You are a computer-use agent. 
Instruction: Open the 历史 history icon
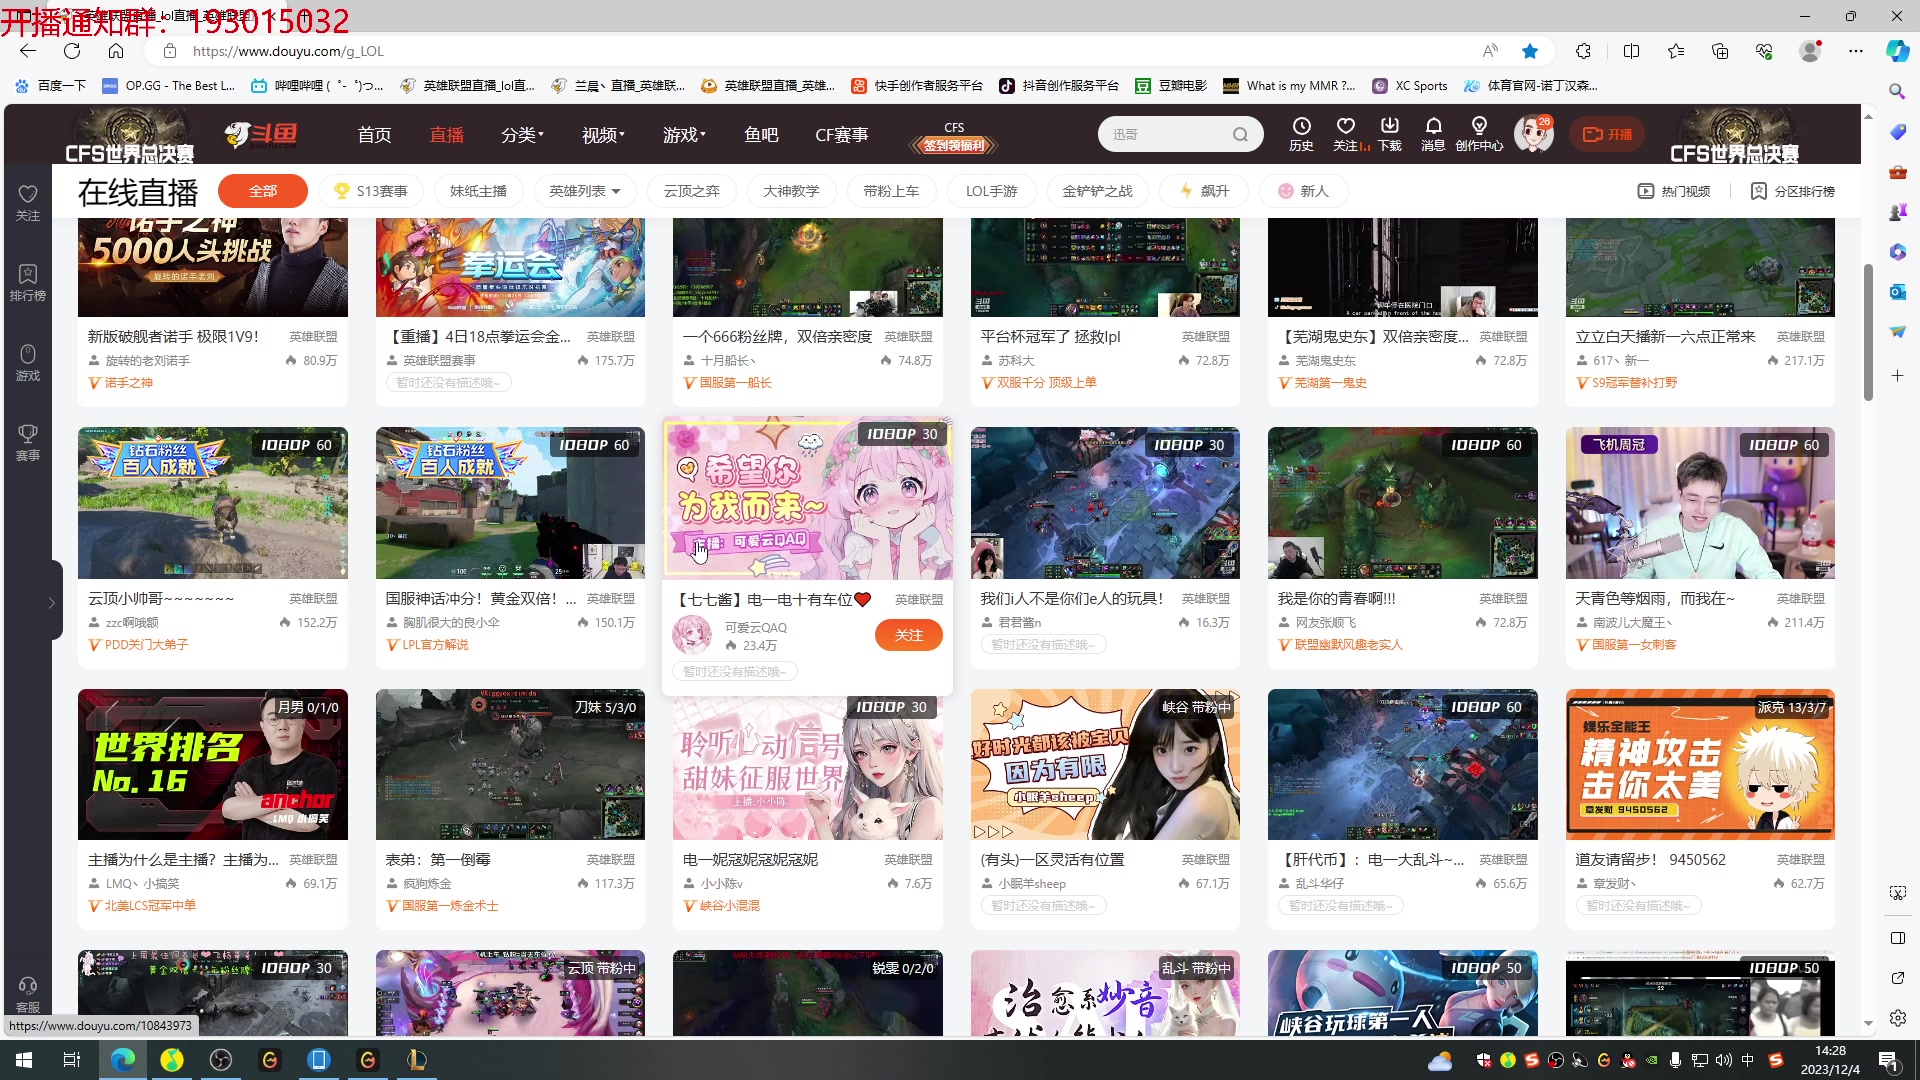[1301, 134]
